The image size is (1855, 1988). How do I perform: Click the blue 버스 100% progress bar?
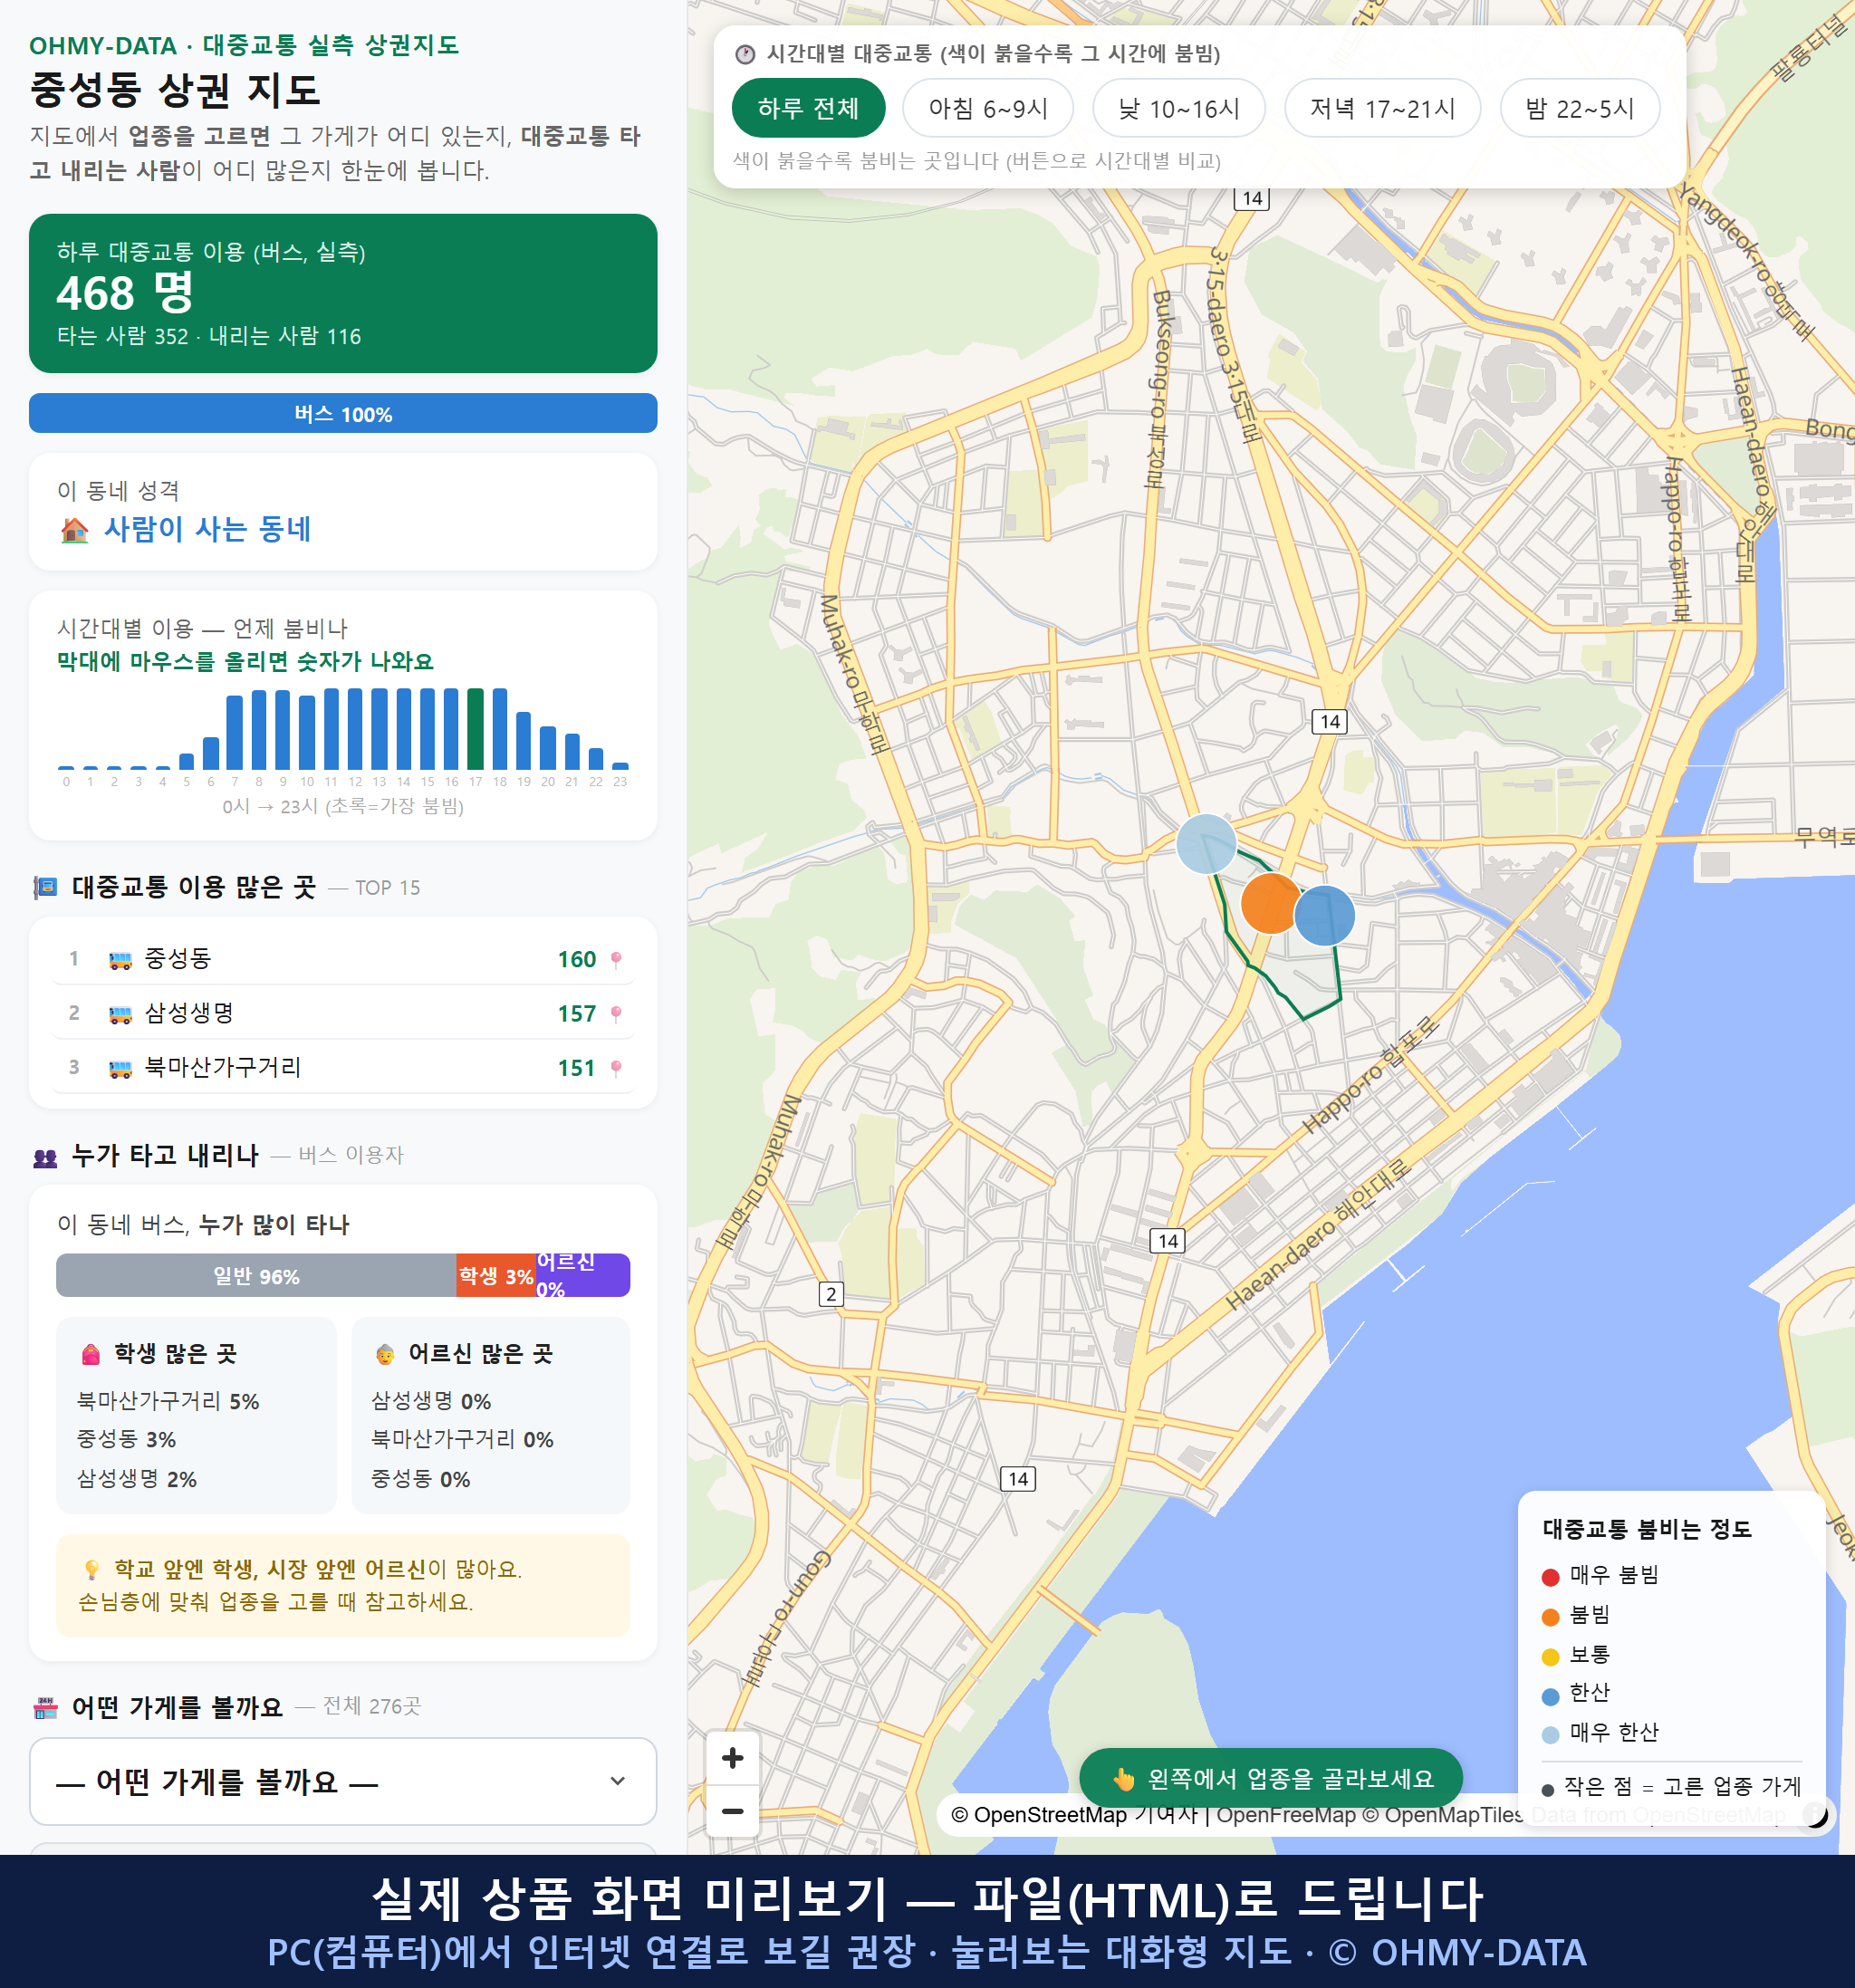click(343, 413)
